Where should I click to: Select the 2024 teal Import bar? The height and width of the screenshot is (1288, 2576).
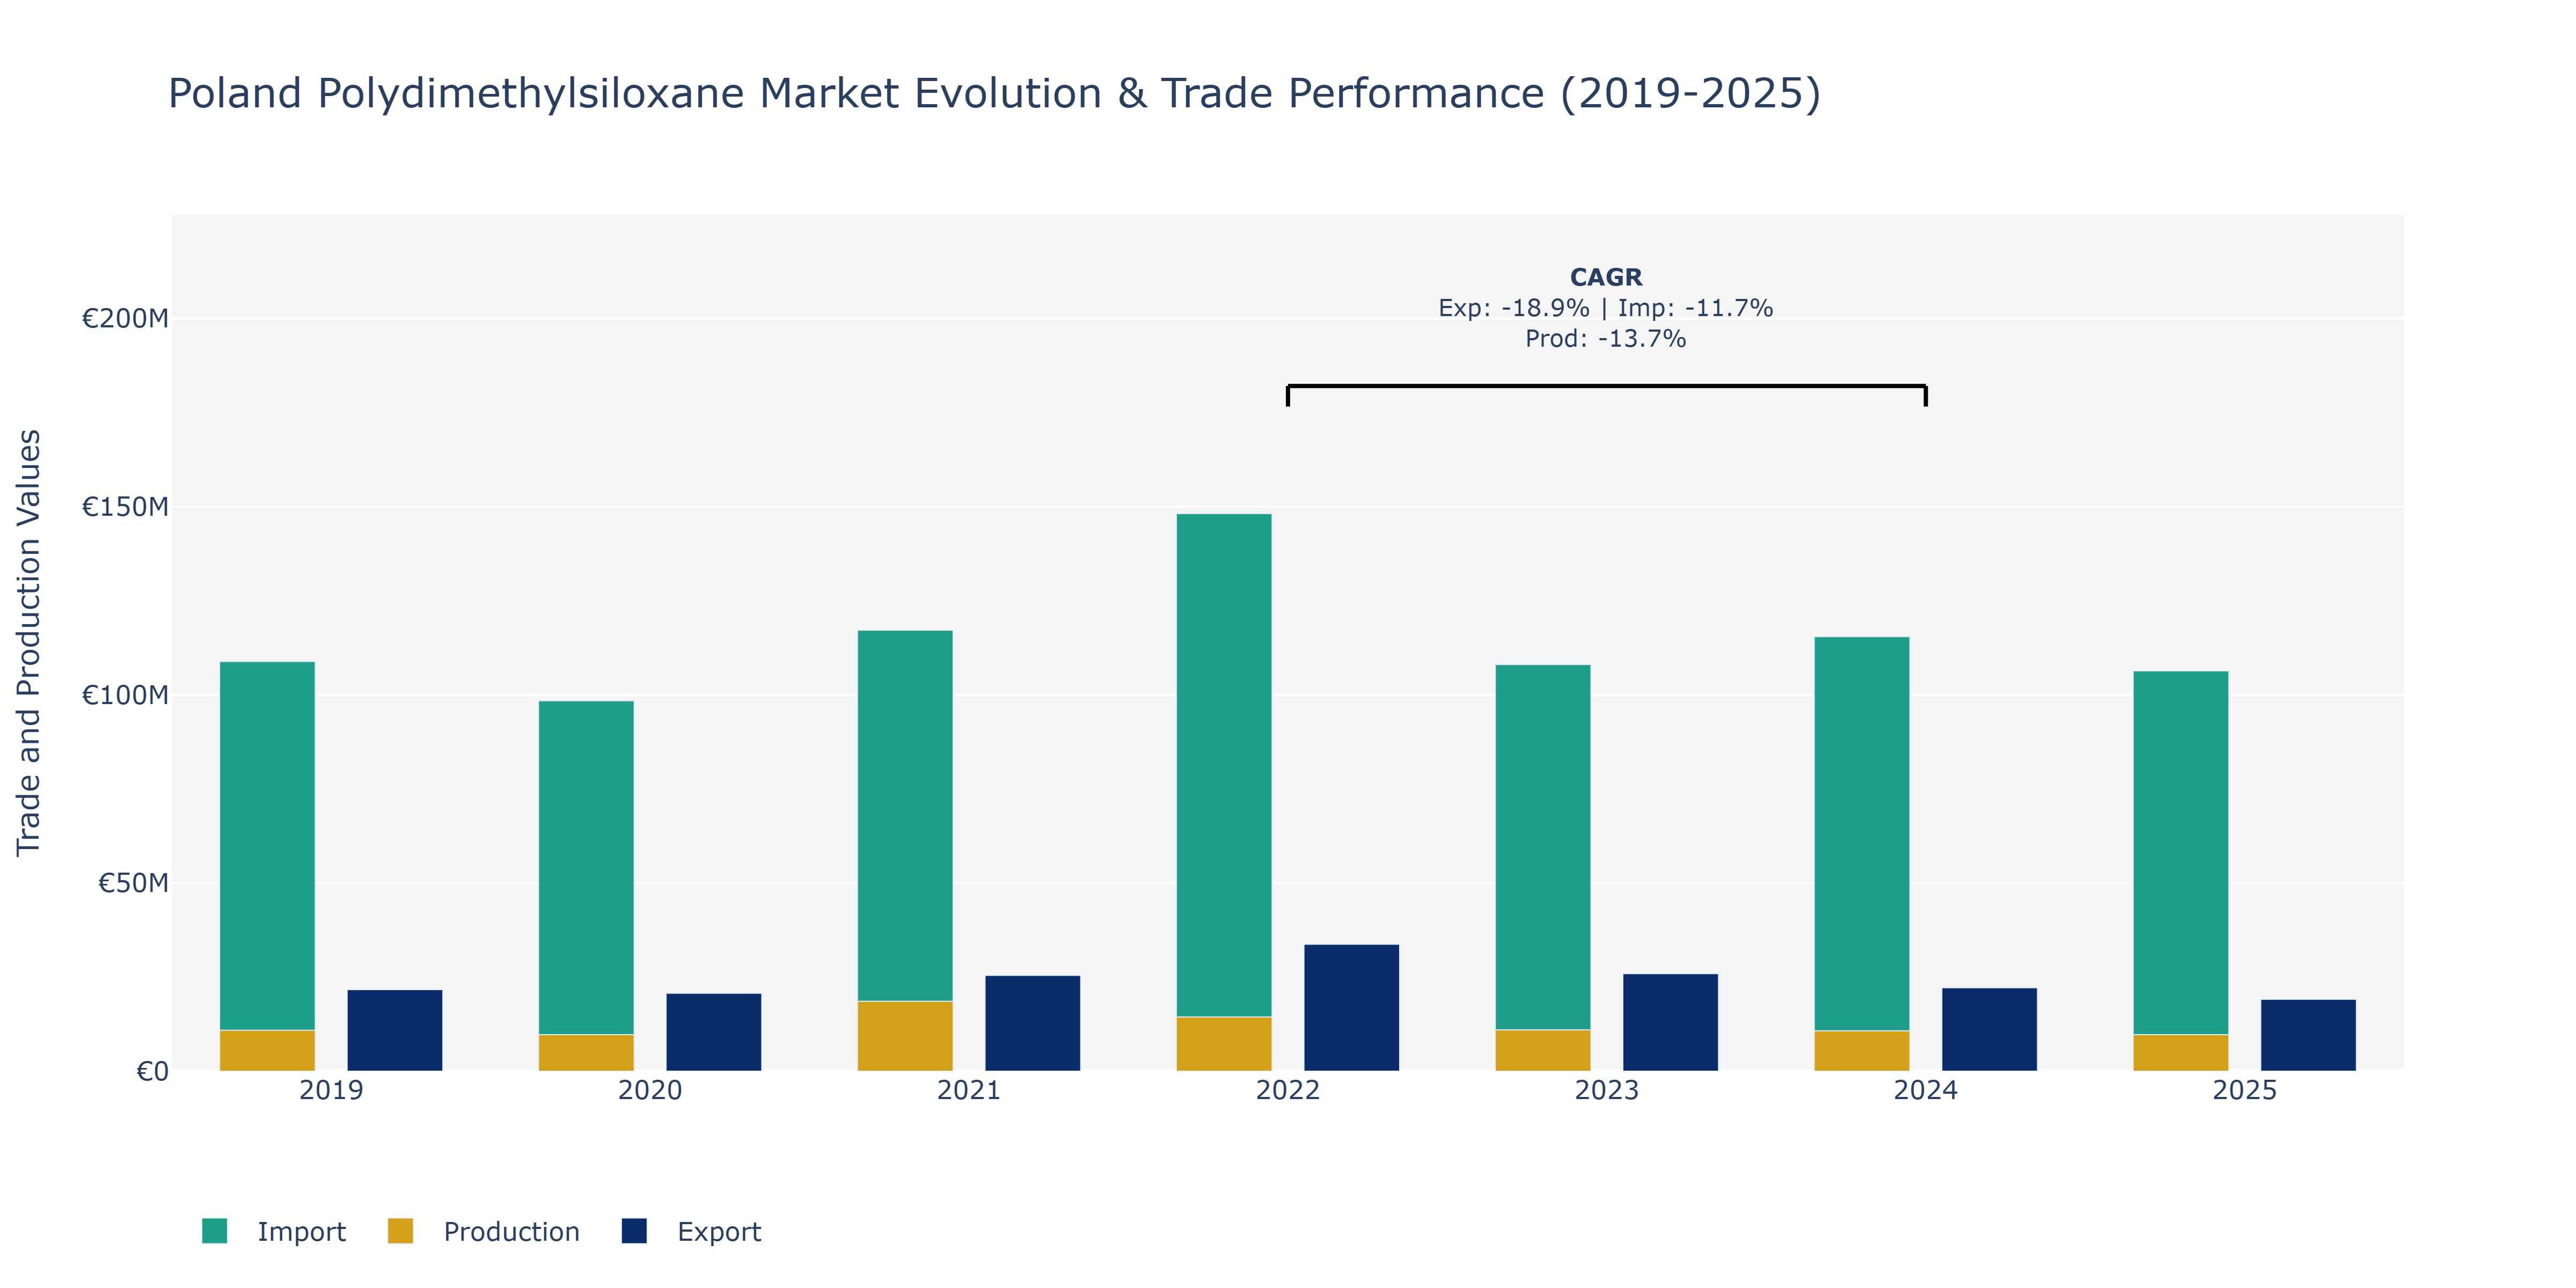1862,834
